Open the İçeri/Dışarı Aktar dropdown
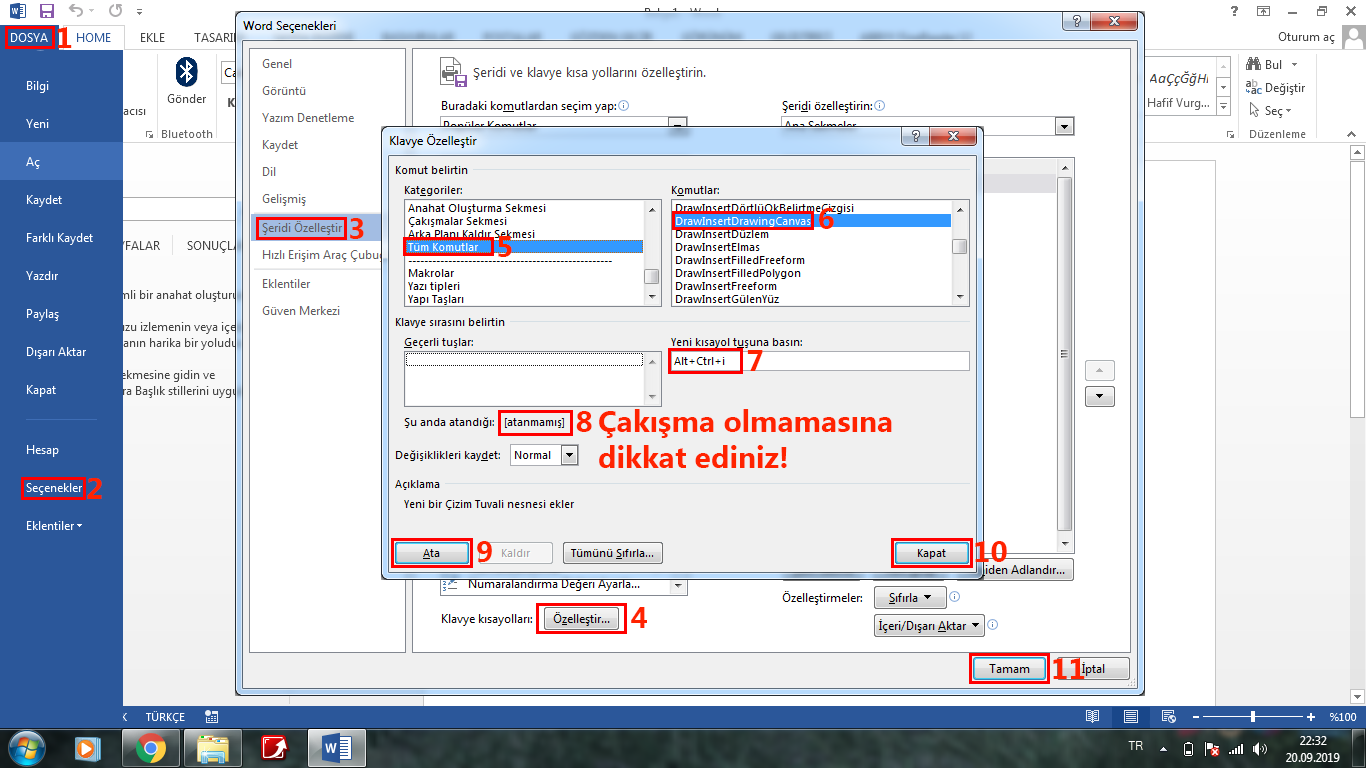 point(929,626)
